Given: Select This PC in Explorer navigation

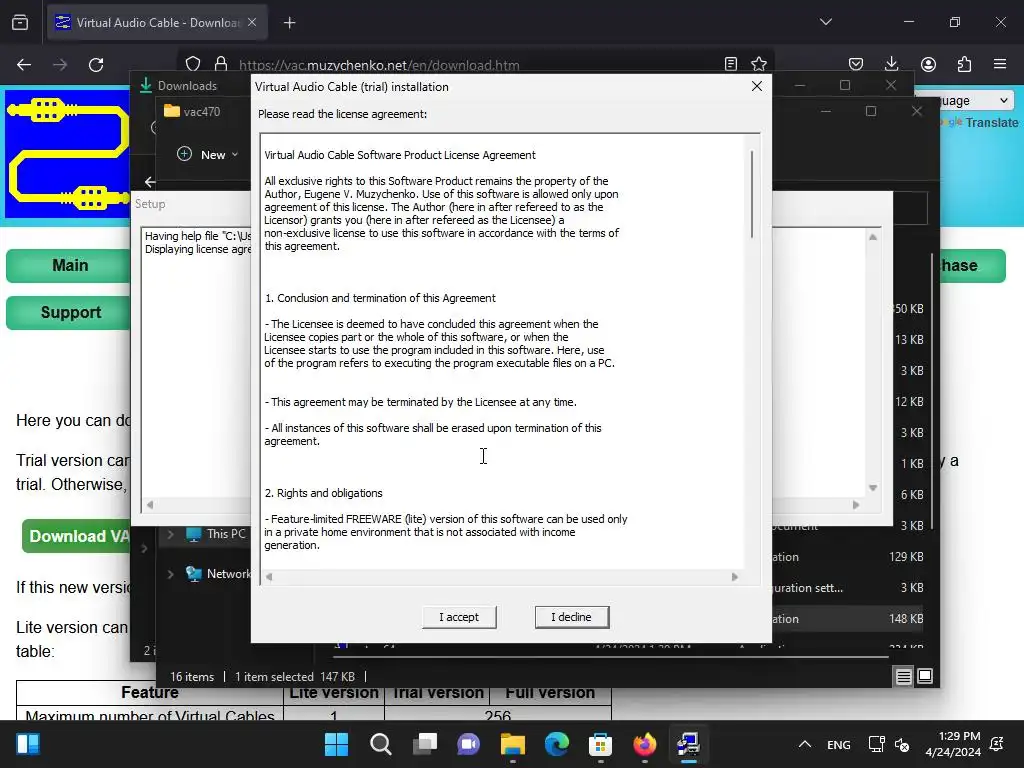Looking at the screenshot, I should (x=216, y=534).
